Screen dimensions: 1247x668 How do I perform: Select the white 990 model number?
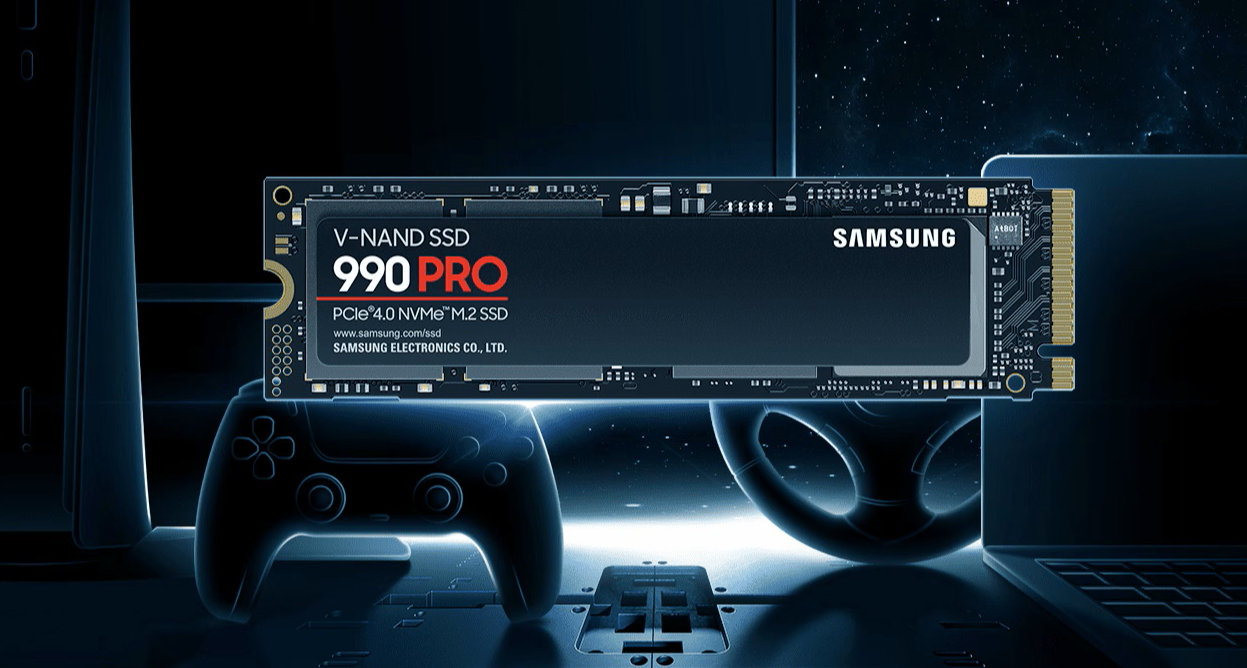(x=371, y=273)
